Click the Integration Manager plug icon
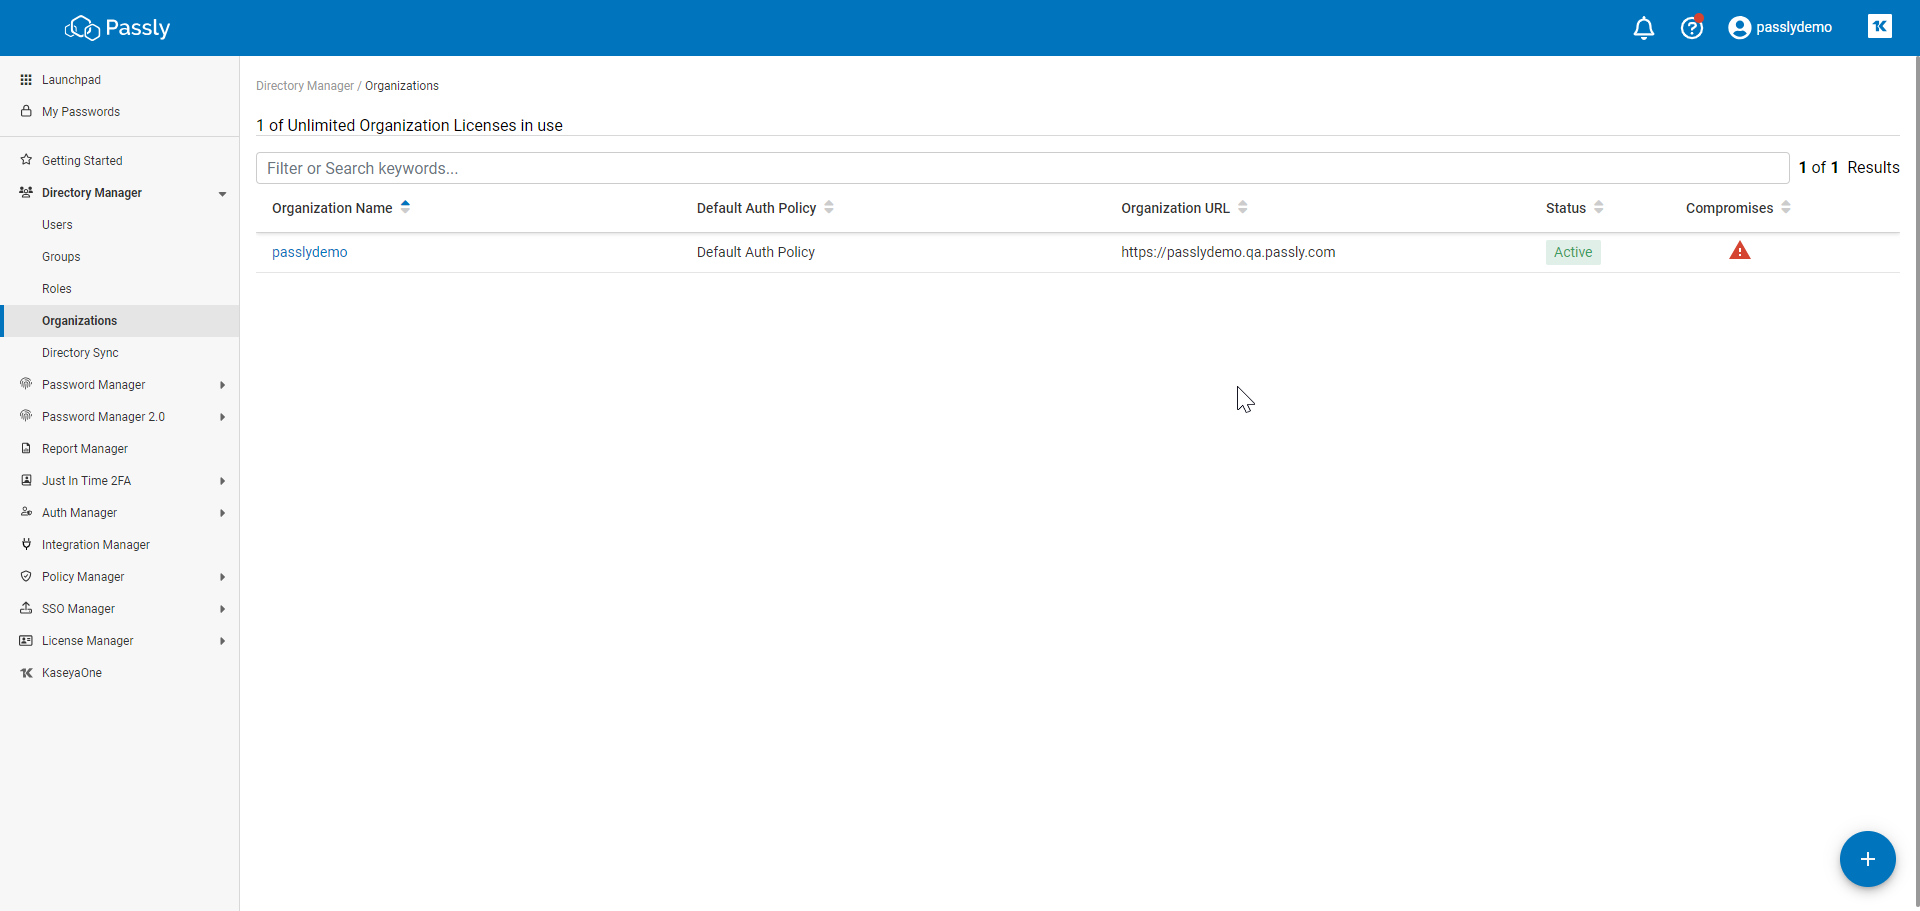 pyautogui.click(x=26, y=544)
